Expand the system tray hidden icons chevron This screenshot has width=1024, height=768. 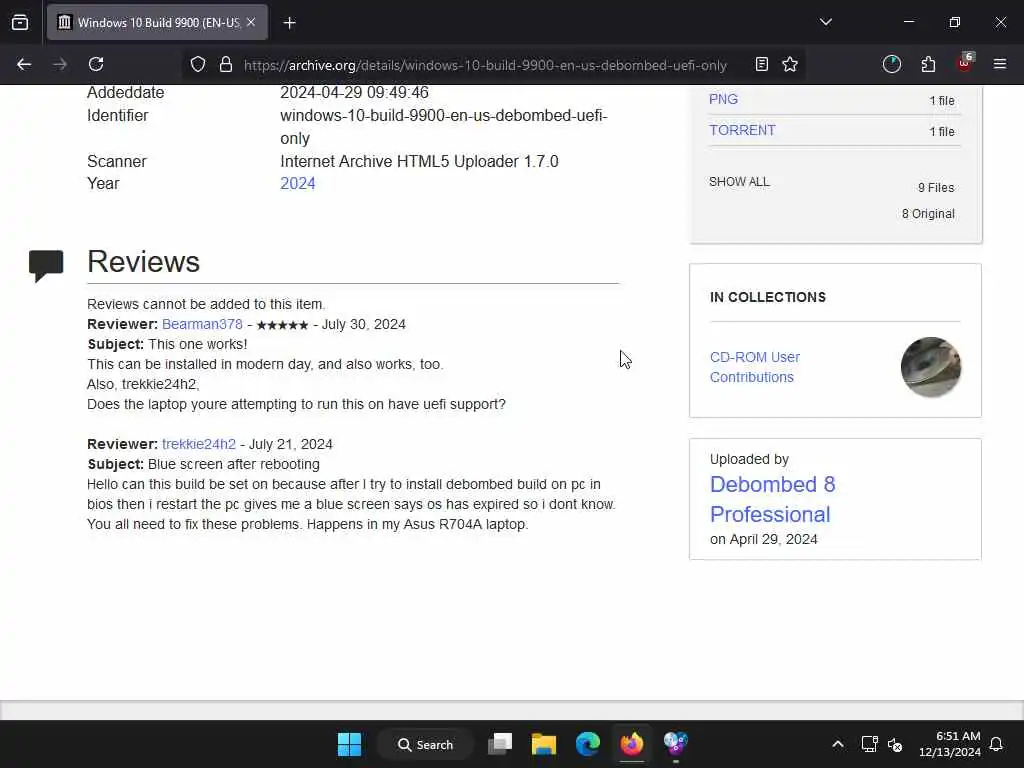(x=838, y=744)
